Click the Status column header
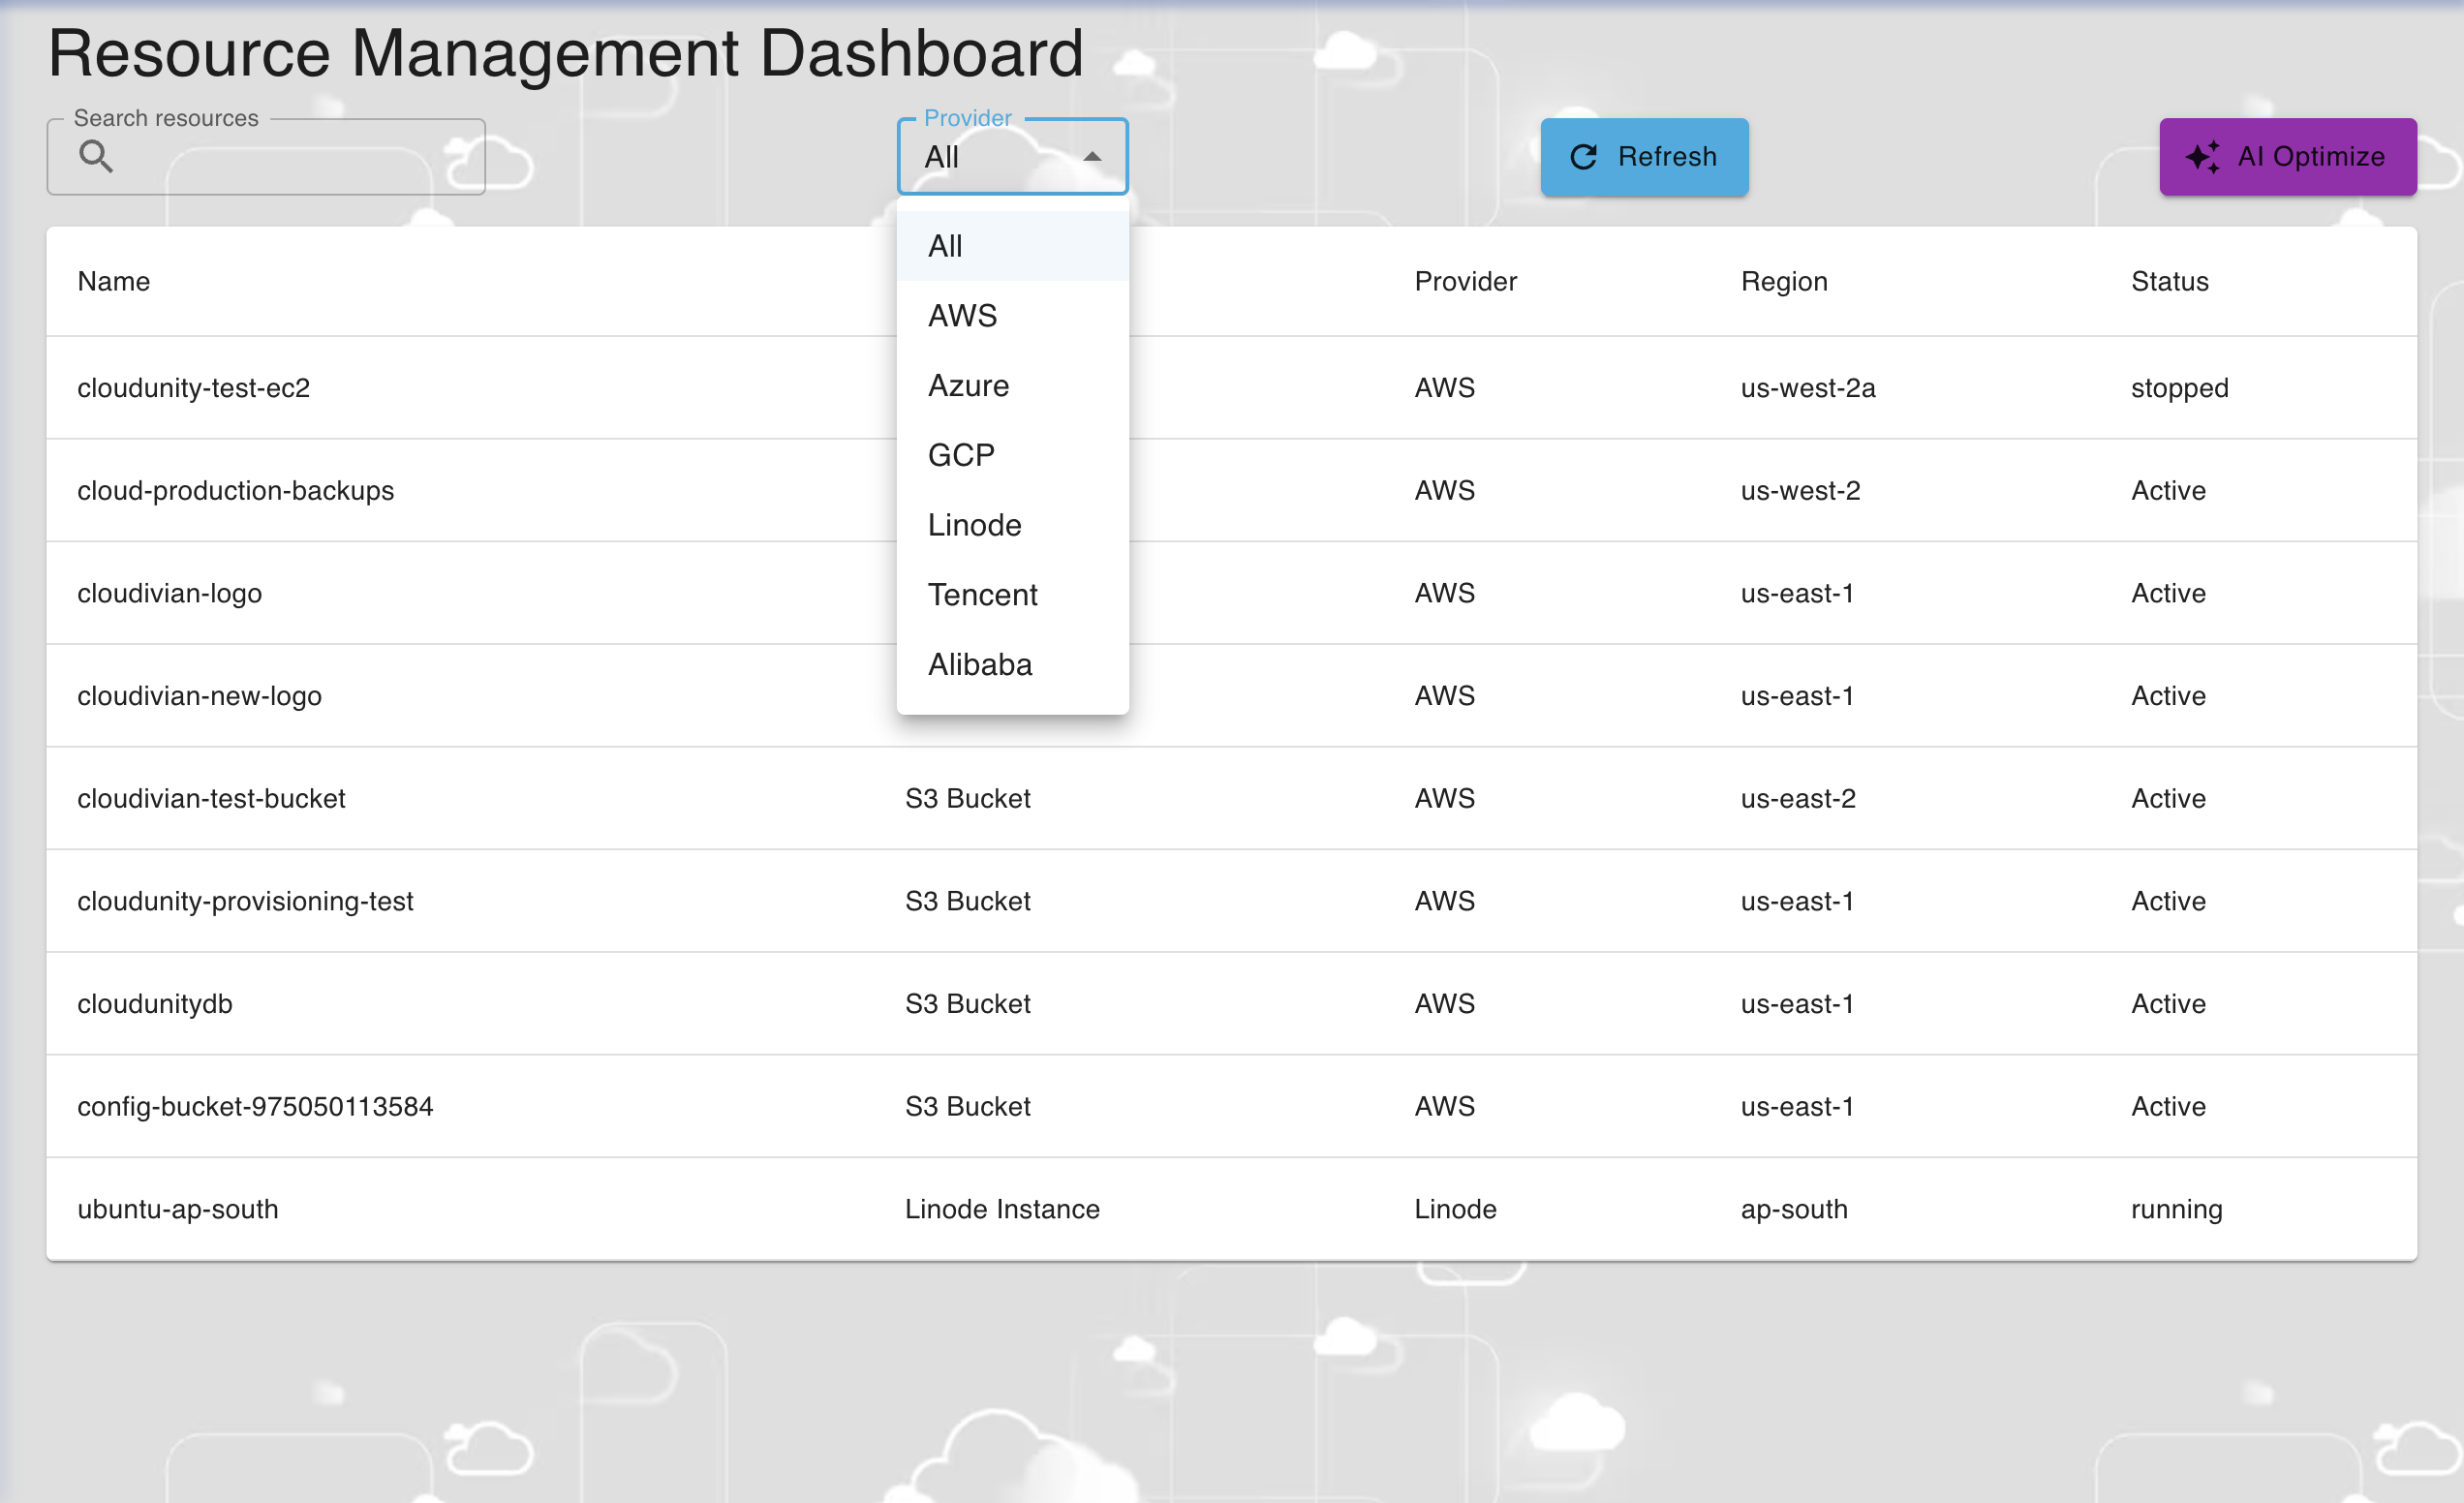The image size is (2464, 1503). click(2169, 282)
